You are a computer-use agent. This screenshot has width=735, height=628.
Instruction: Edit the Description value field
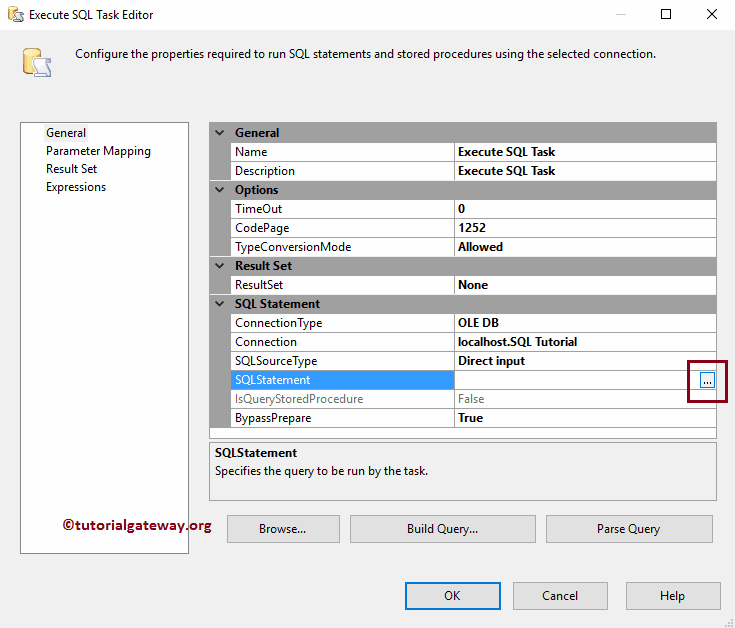(x=585, y=171)
